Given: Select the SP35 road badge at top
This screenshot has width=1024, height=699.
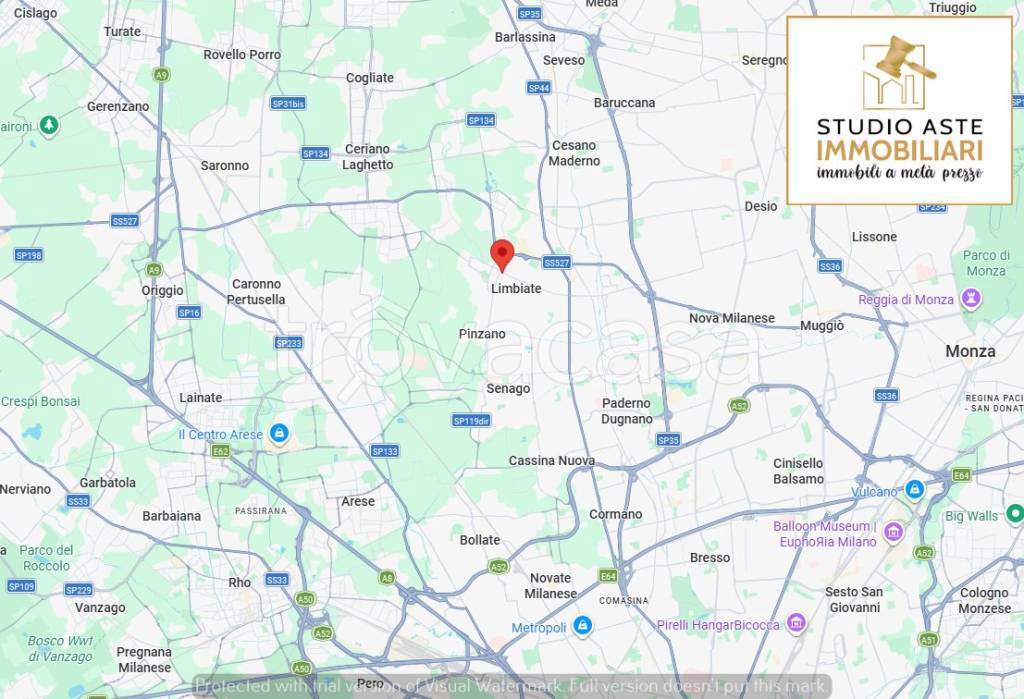Looking at the screenshot, I should tap(529, 13).
